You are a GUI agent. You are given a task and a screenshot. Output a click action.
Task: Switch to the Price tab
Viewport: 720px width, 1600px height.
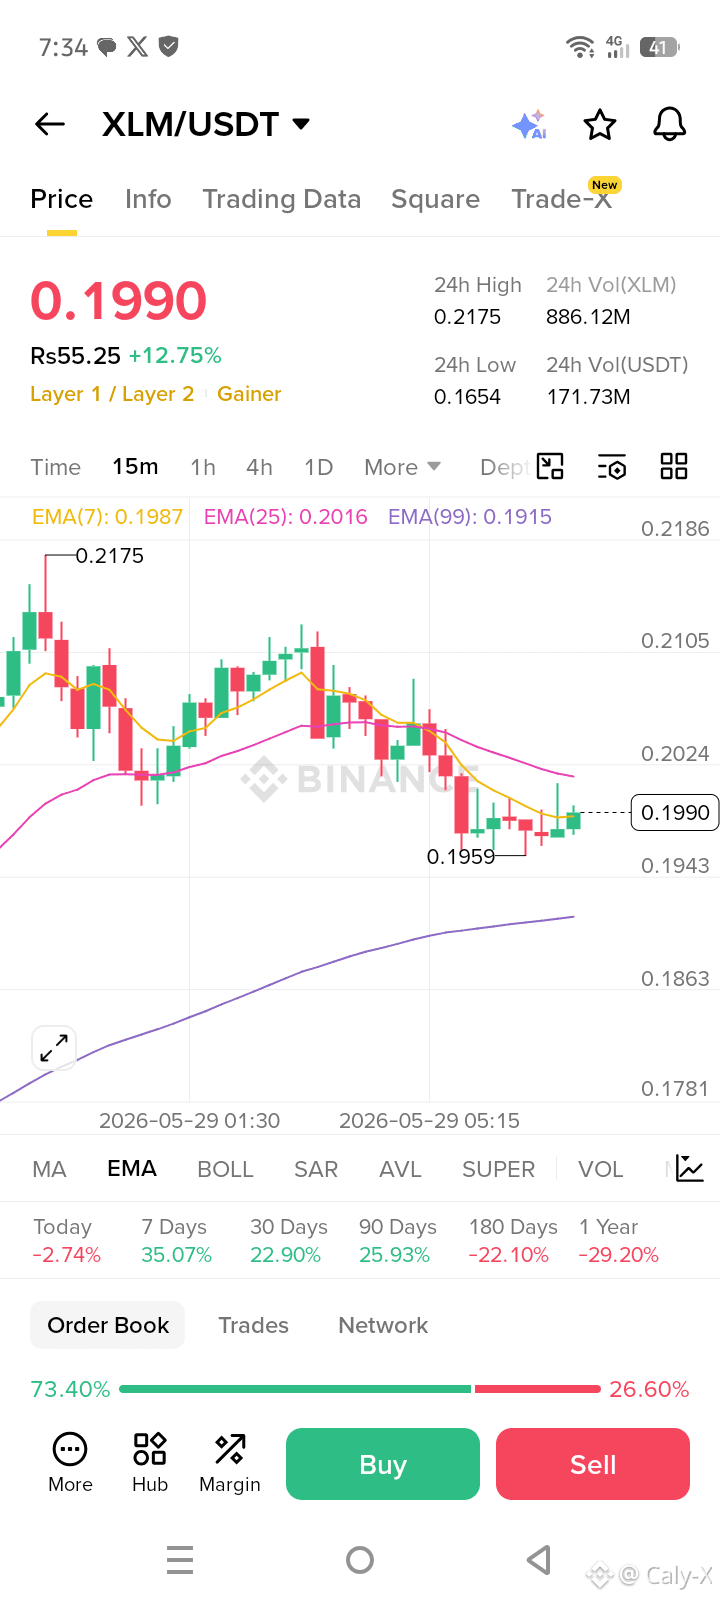(x=62, y=199)
